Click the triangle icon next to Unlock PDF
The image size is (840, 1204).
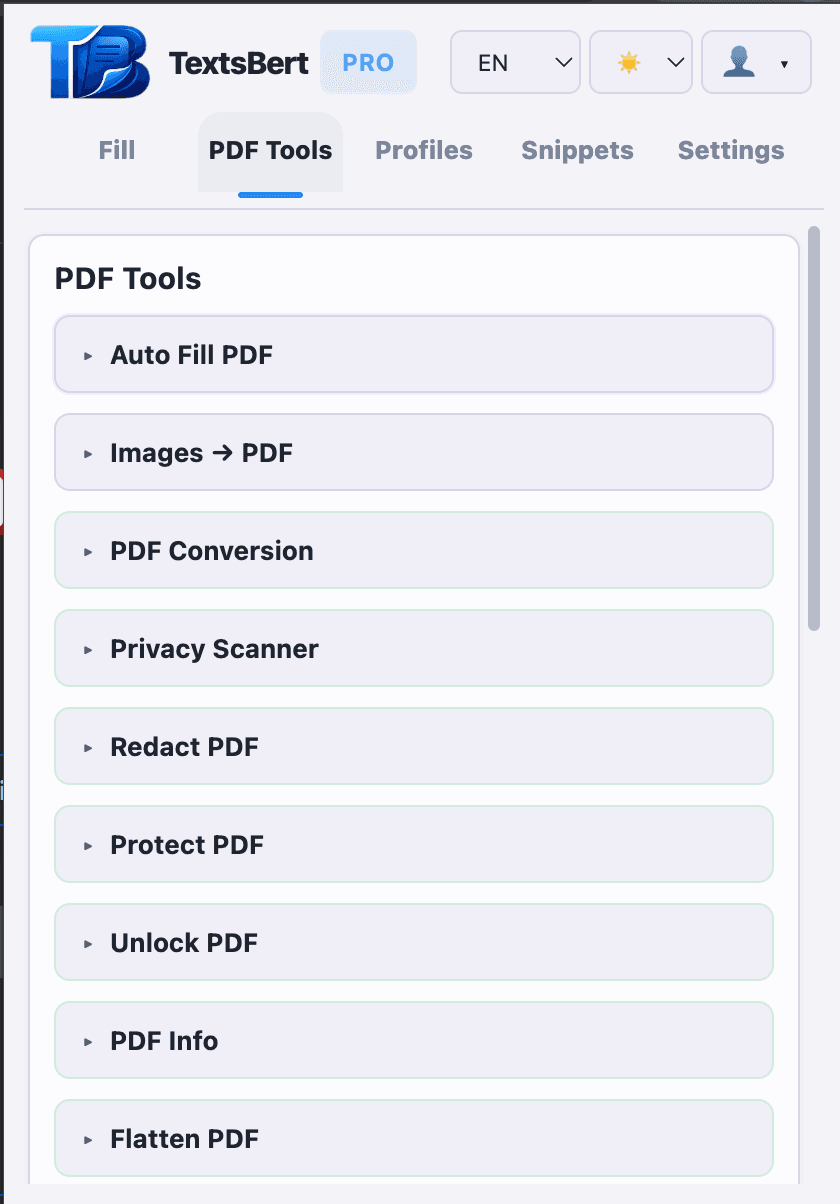(x=88, y=942)
